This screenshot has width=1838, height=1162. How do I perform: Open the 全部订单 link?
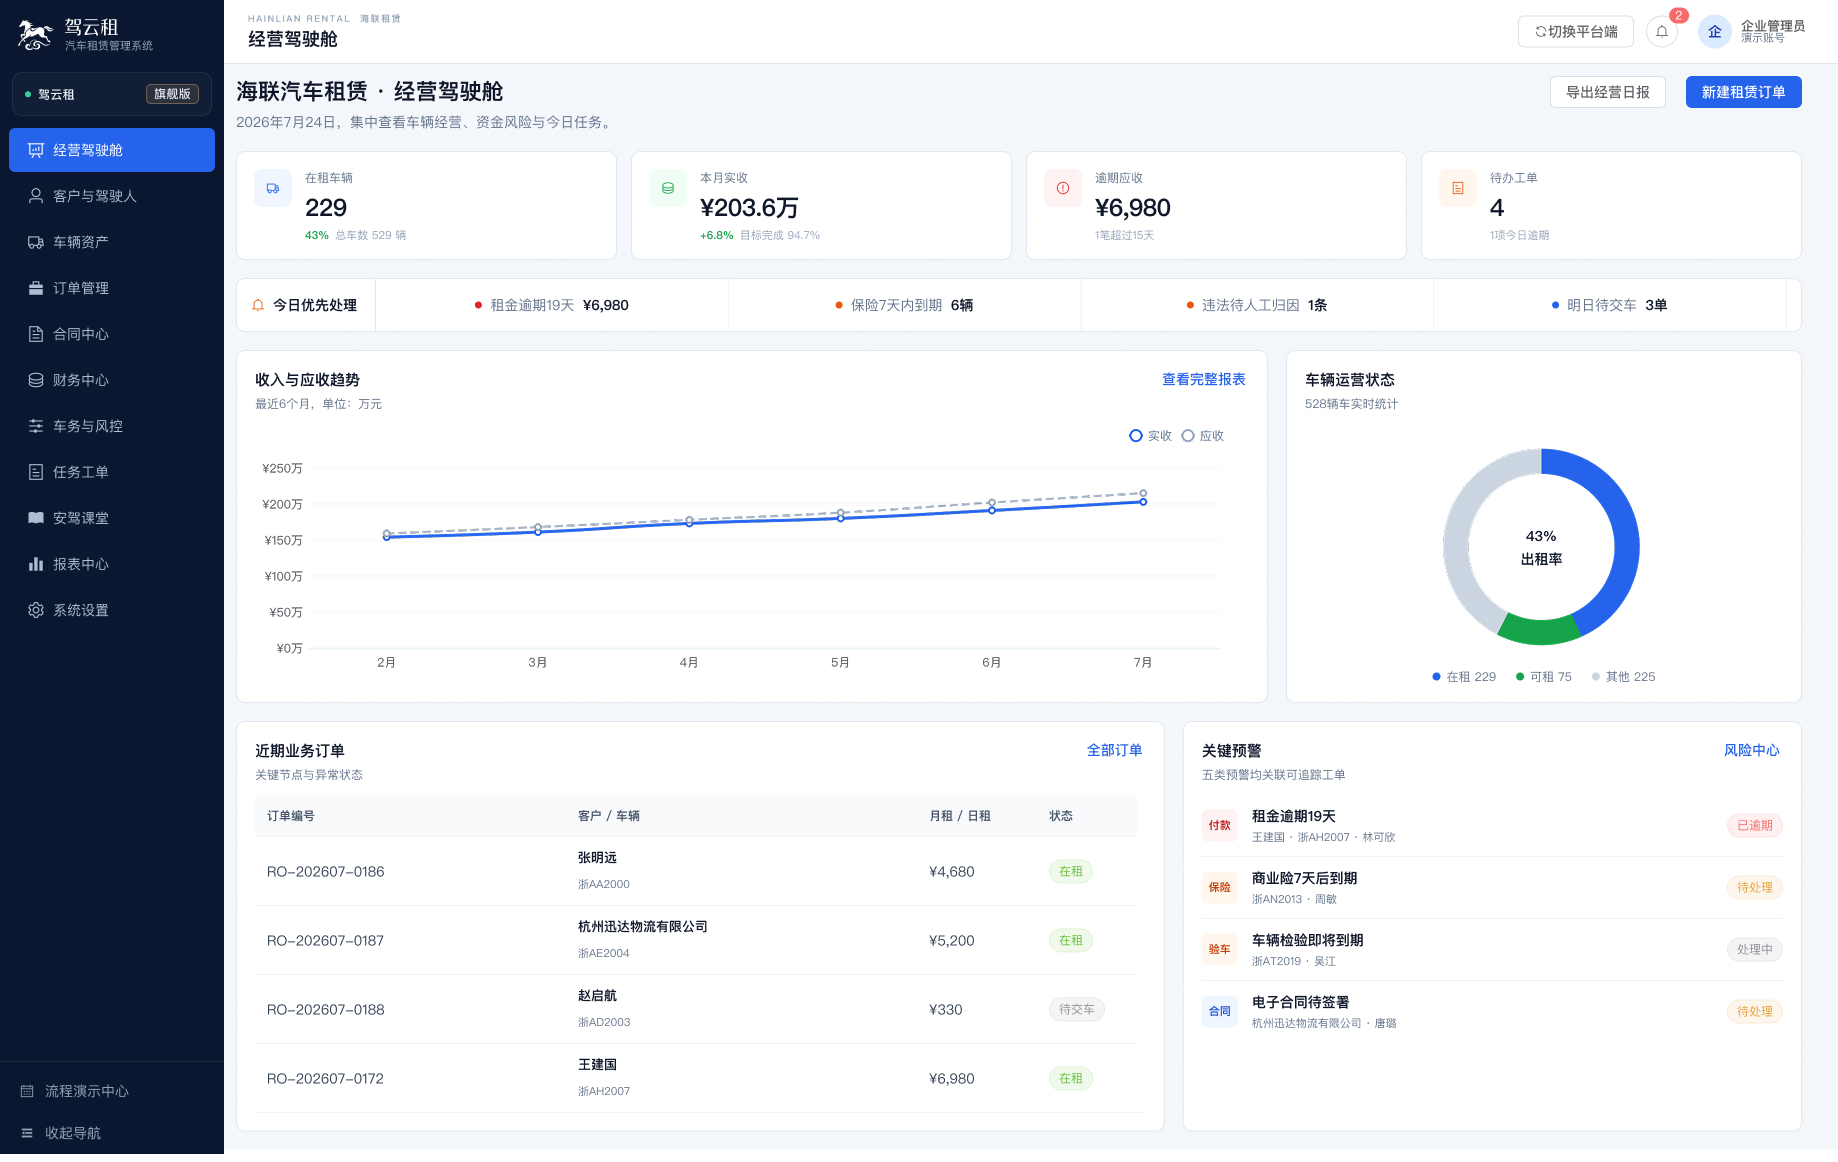[1115, 751]
